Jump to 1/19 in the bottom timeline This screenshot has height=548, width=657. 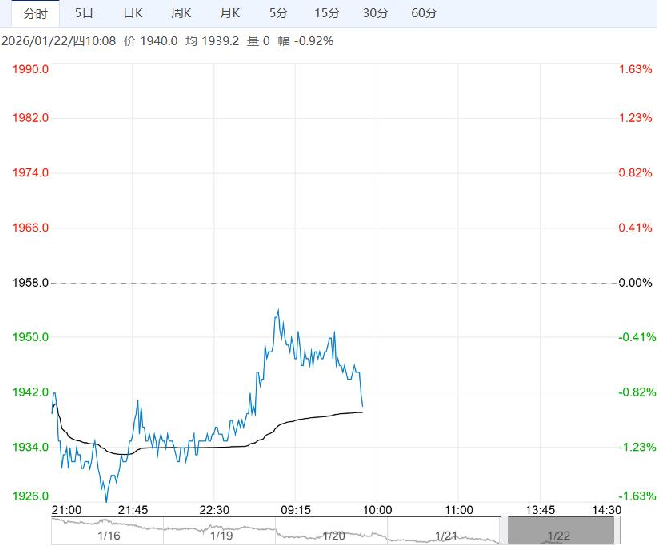[x=222, y=536]
